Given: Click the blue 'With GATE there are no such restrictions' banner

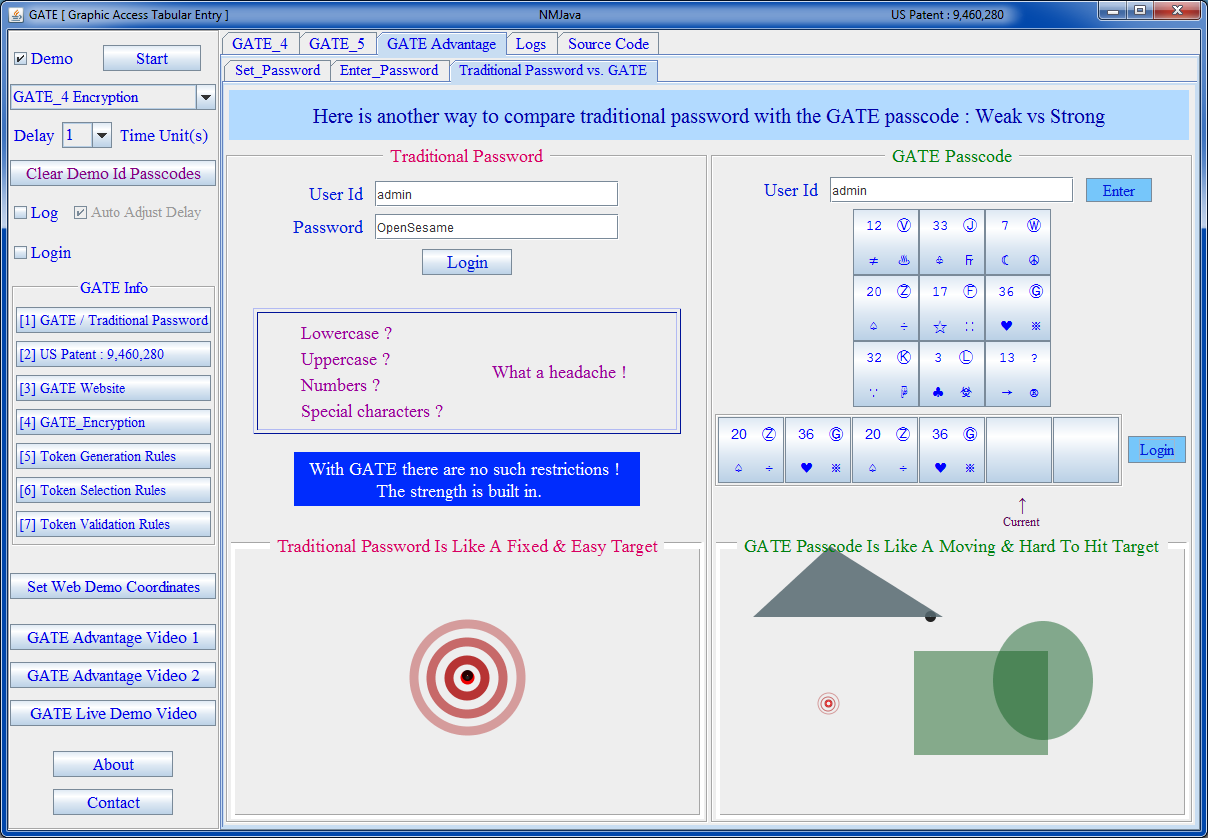Looking at the screenshot, I should pos(467,479).
